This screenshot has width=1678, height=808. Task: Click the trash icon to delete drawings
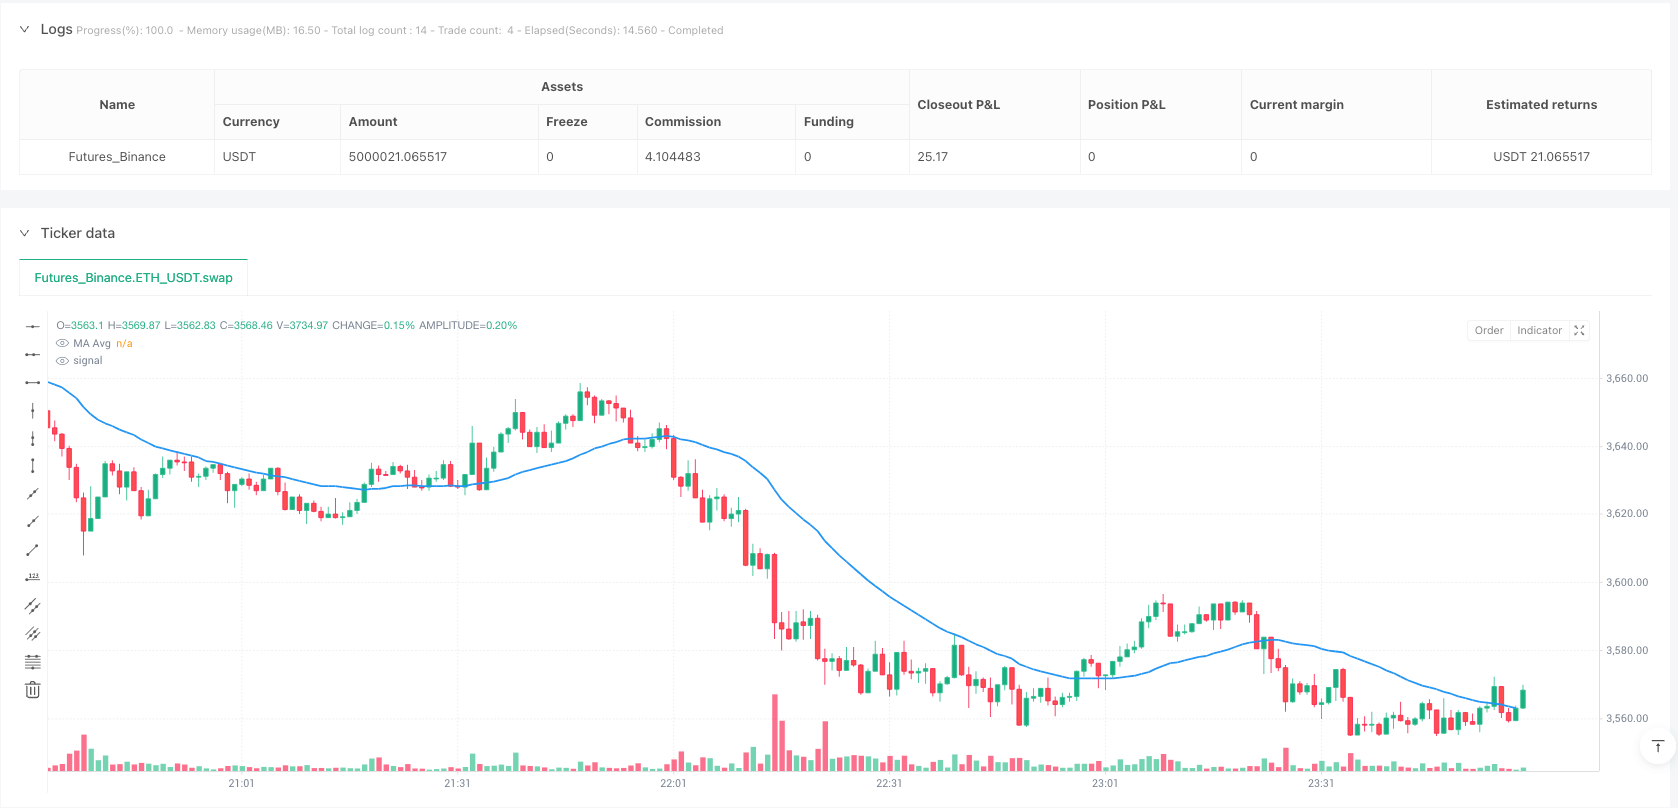(x=33, y=690)
